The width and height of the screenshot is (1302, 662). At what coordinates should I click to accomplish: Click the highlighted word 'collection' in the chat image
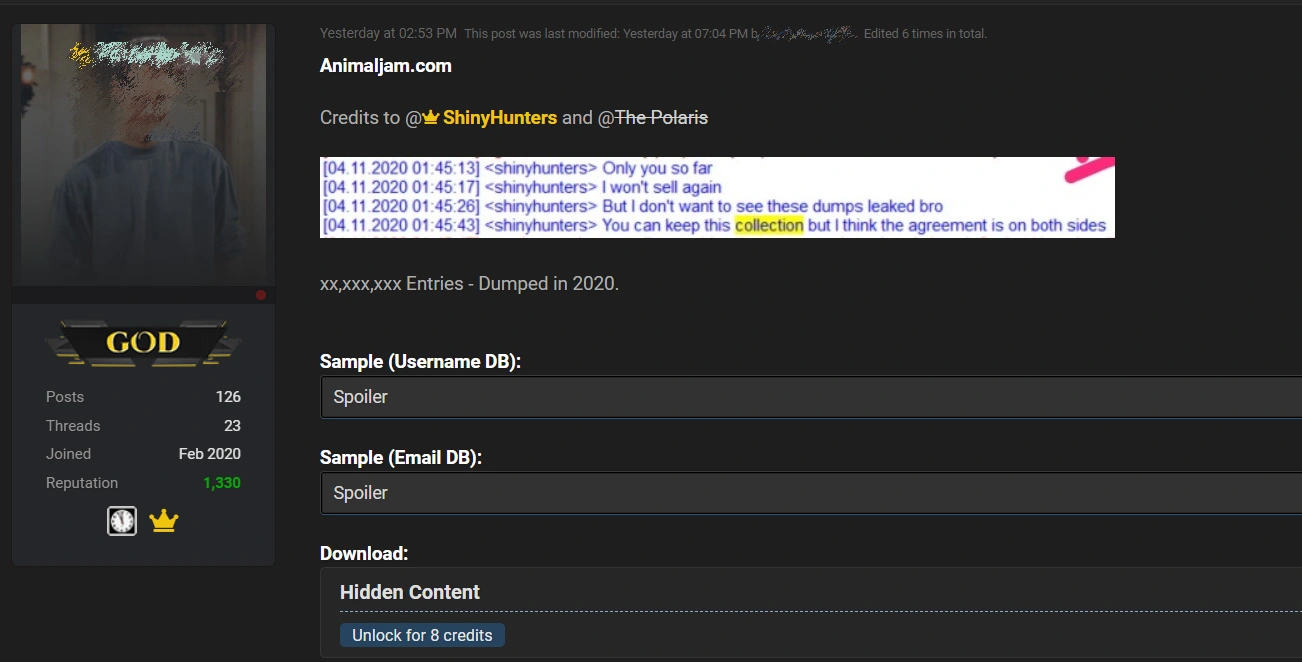[769, 226]
